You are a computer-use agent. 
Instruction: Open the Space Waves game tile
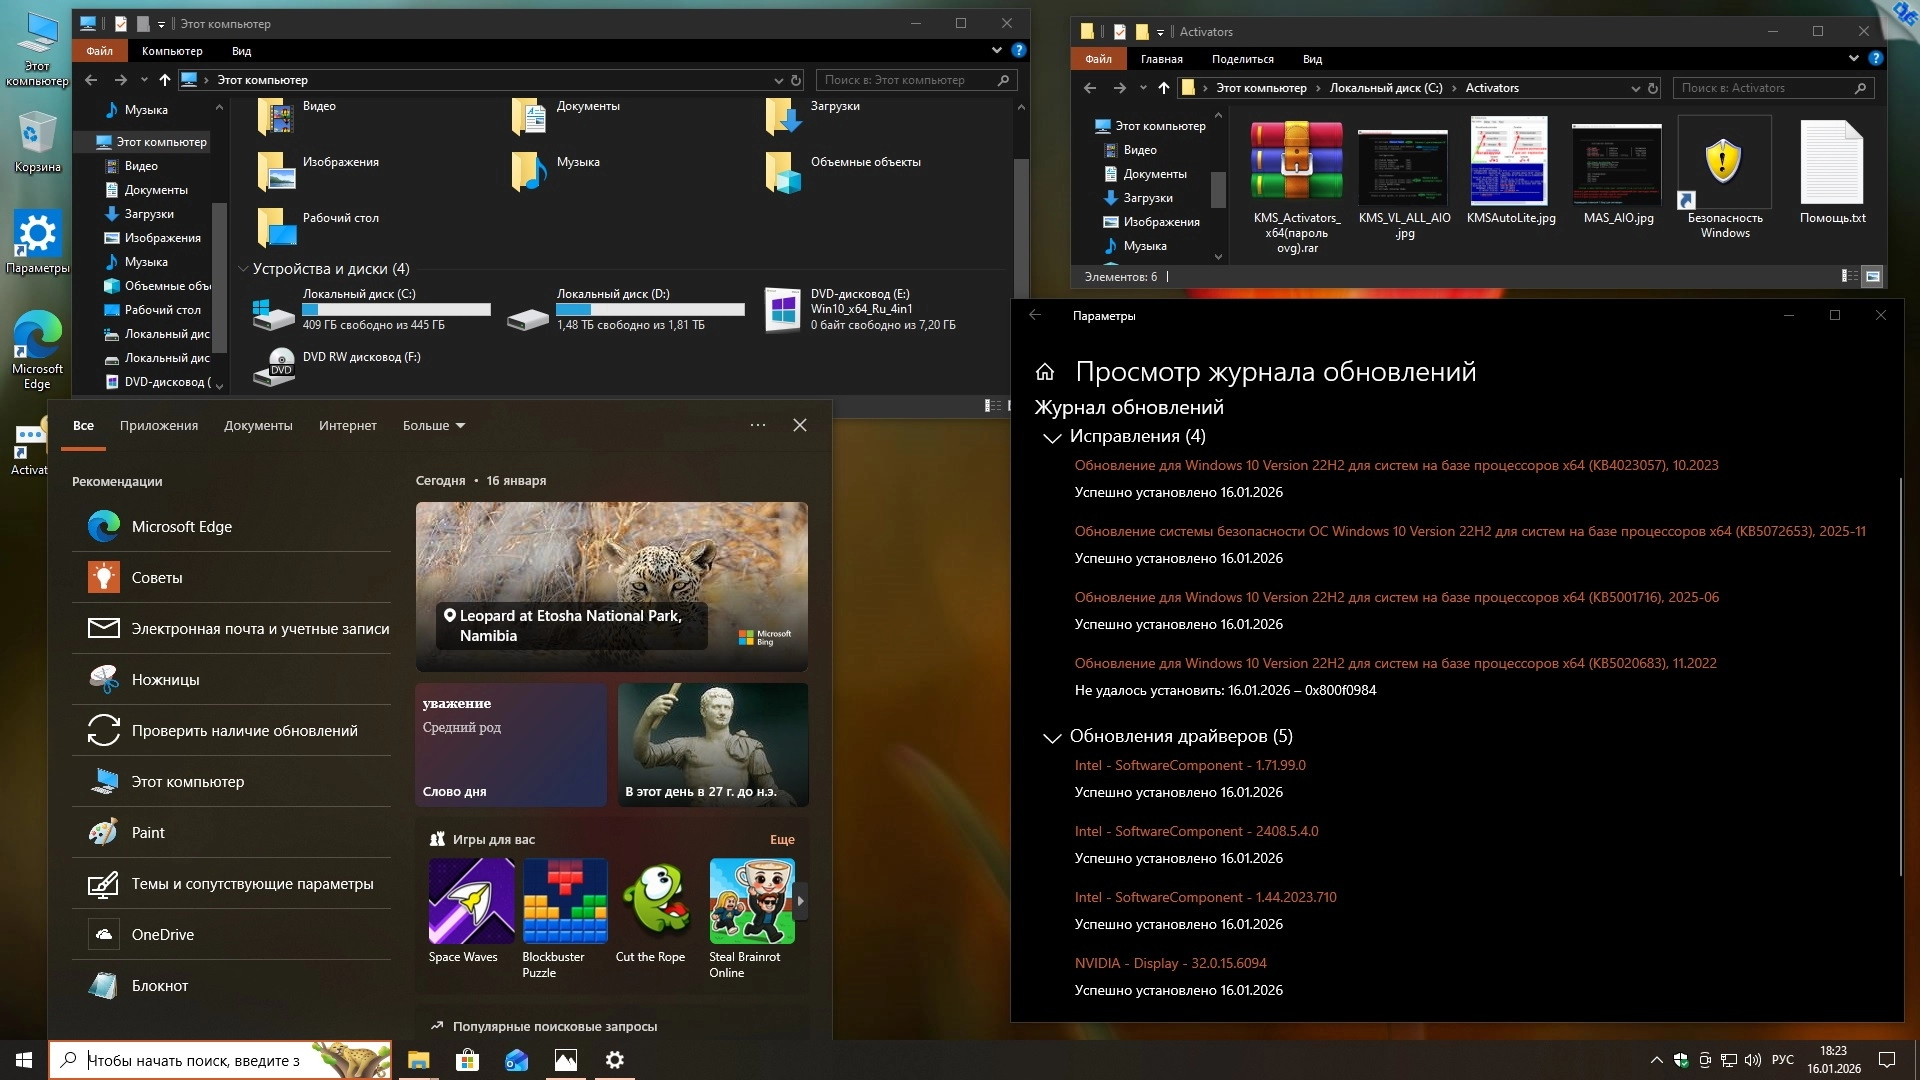pos(471,901)
